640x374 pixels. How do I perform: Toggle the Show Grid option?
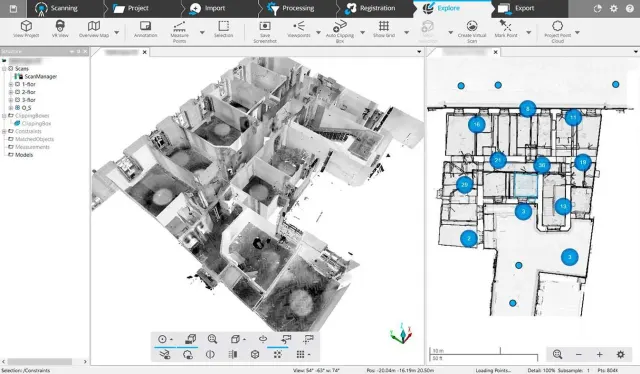(x=384, y=29)
